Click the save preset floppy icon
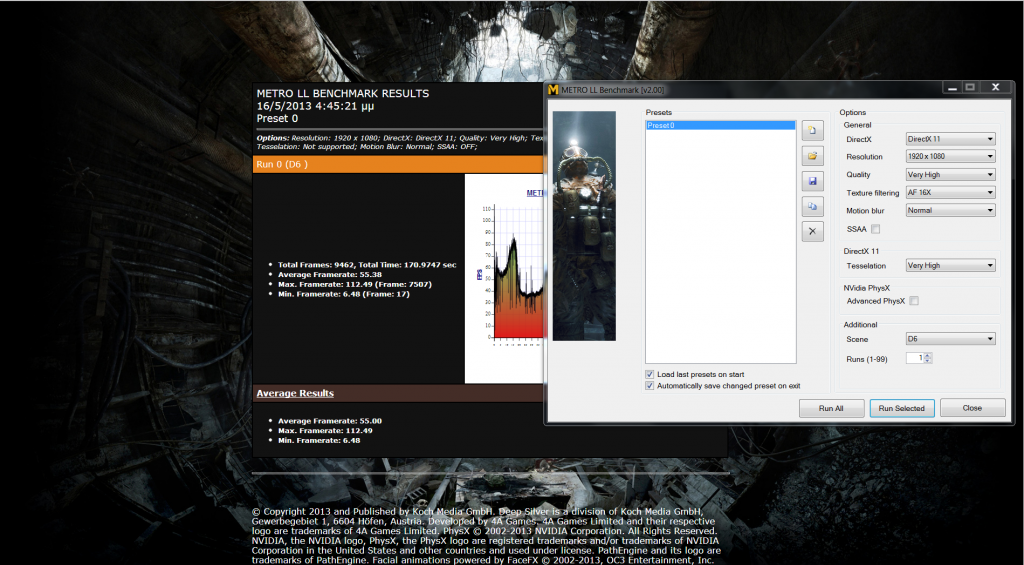This screenshot has height=565, width=1024. [813, 181]
